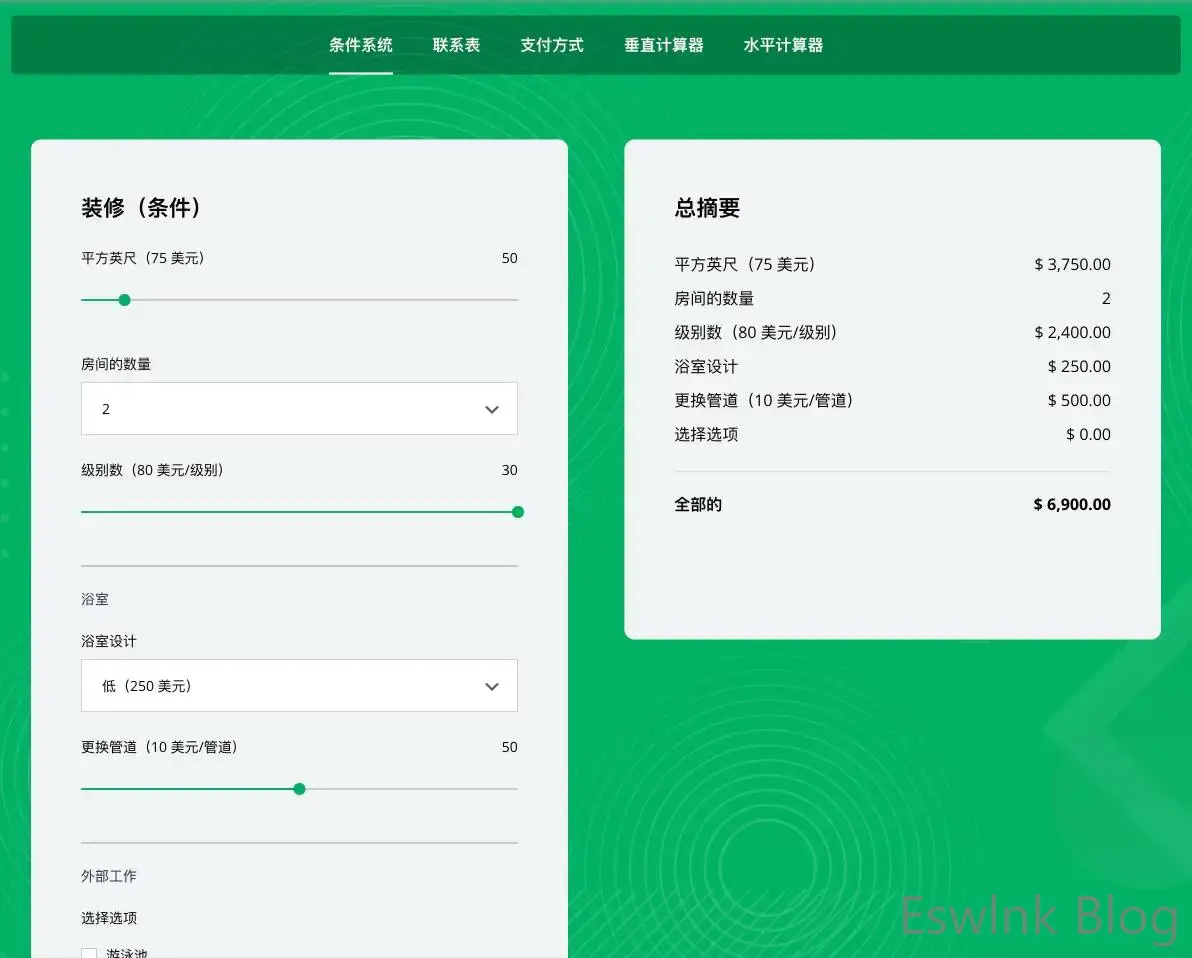Click the 装修（条件） heading
The image size is (1192, 958).
click(x=141, y=208)
